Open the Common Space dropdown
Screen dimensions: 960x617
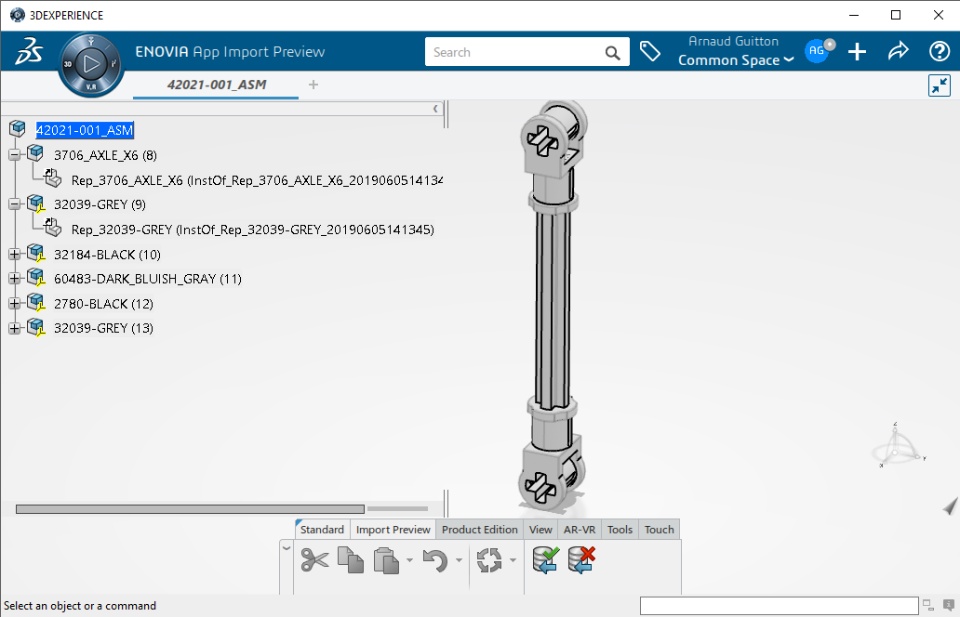pos(735,60)
